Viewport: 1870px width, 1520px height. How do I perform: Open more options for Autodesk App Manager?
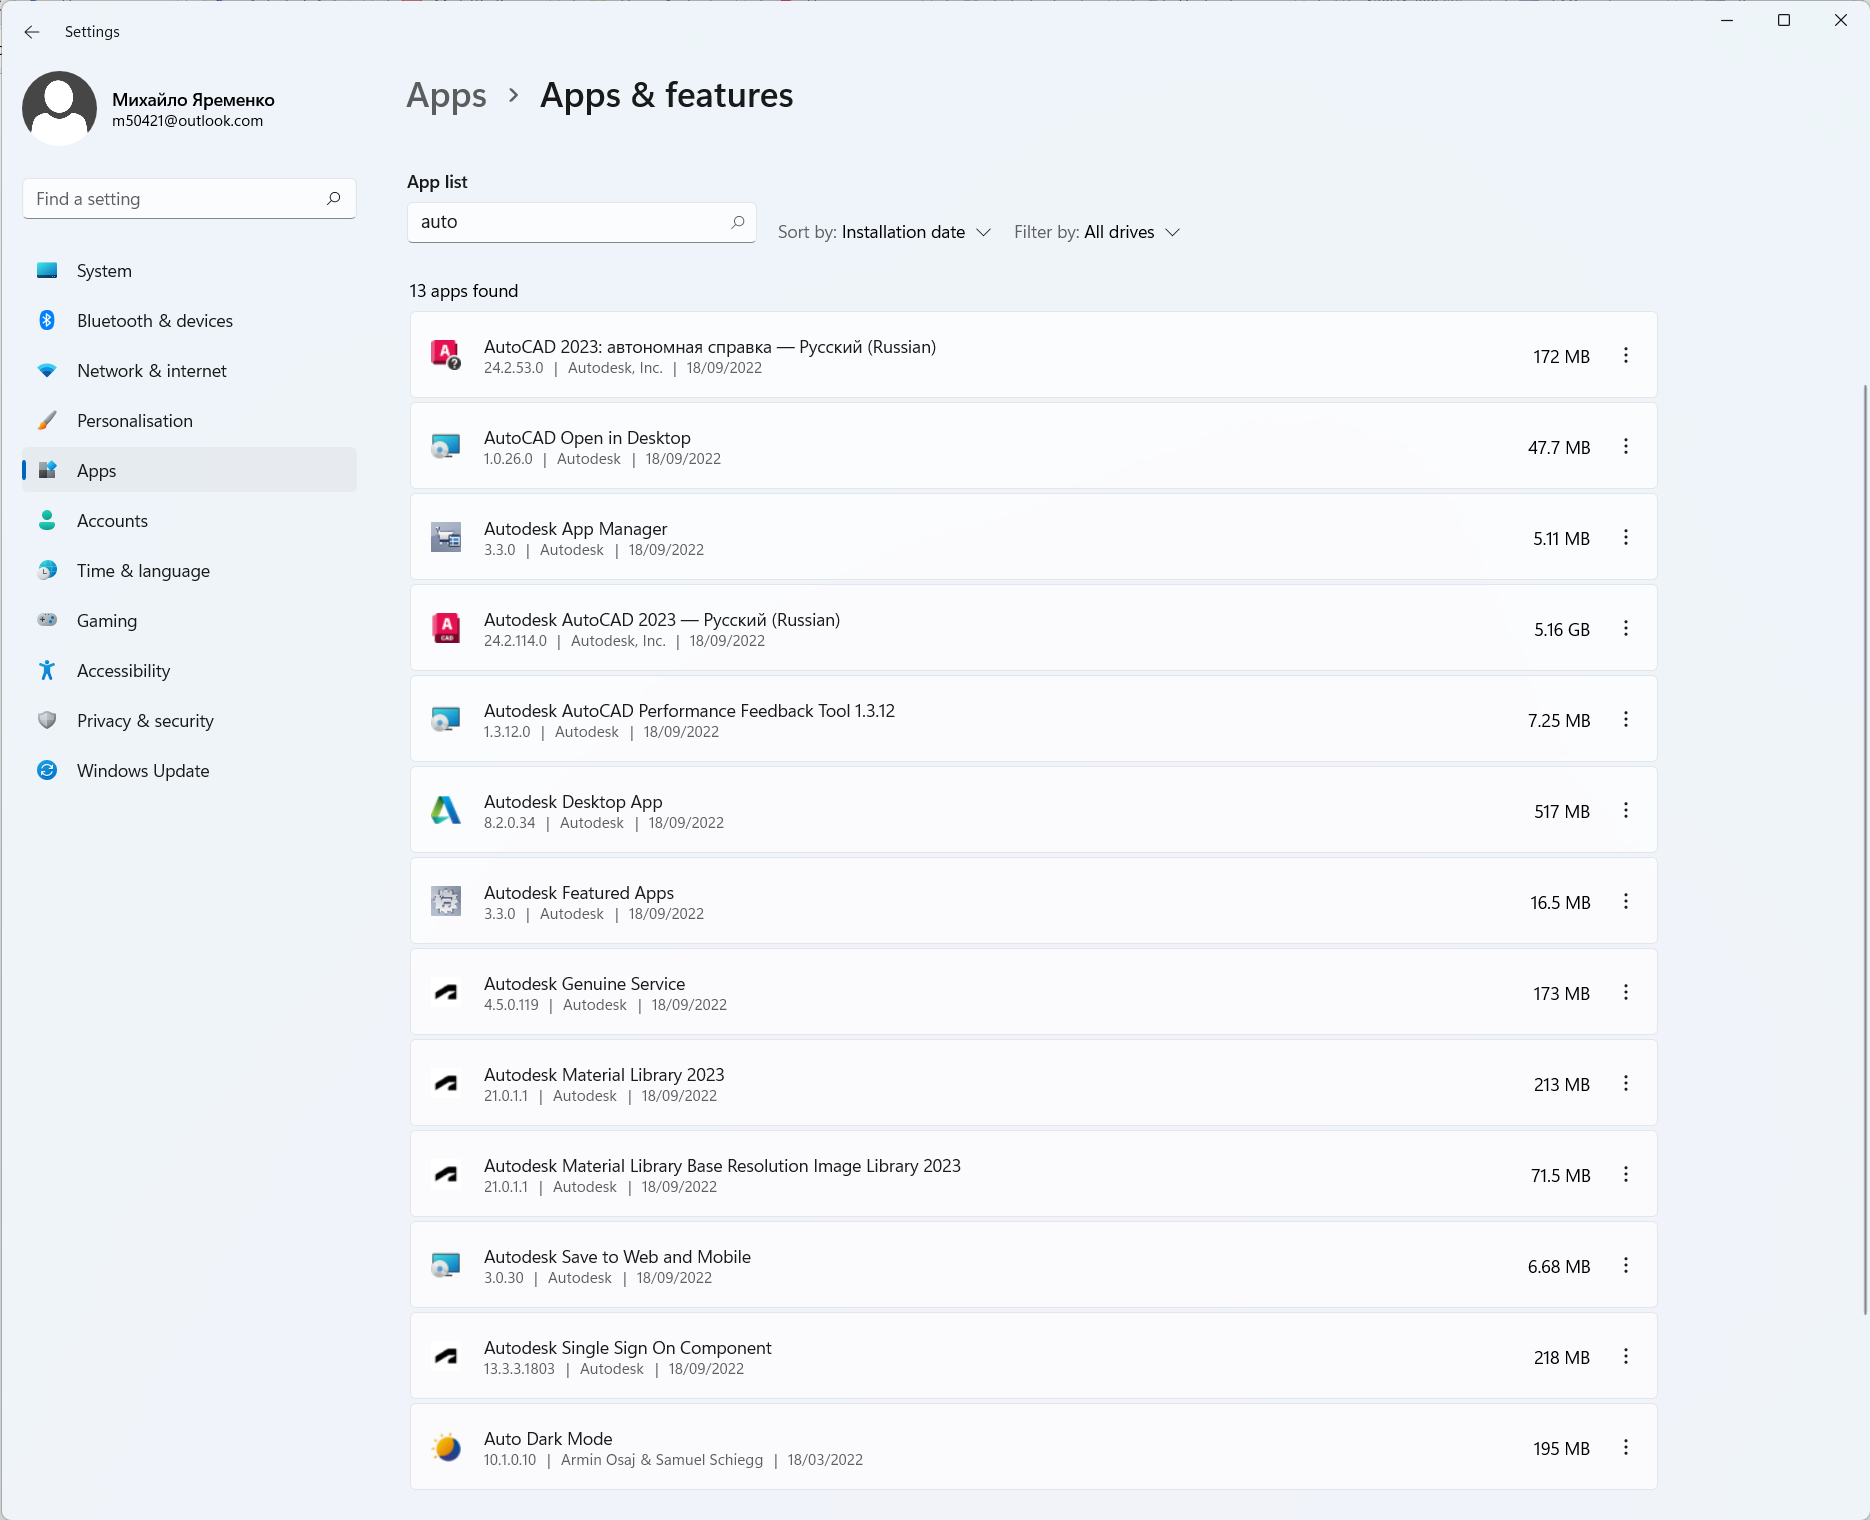1626,538
